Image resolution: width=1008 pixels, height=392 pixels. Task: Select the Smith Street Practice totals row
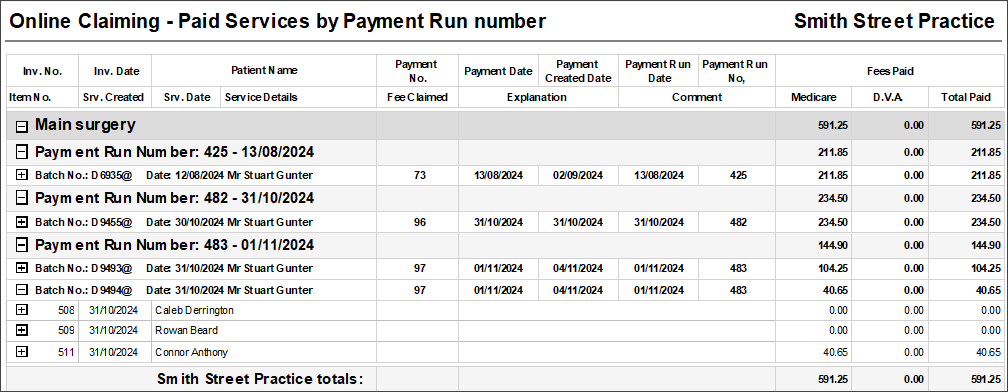pyautogui.click(x=505, y=379)
